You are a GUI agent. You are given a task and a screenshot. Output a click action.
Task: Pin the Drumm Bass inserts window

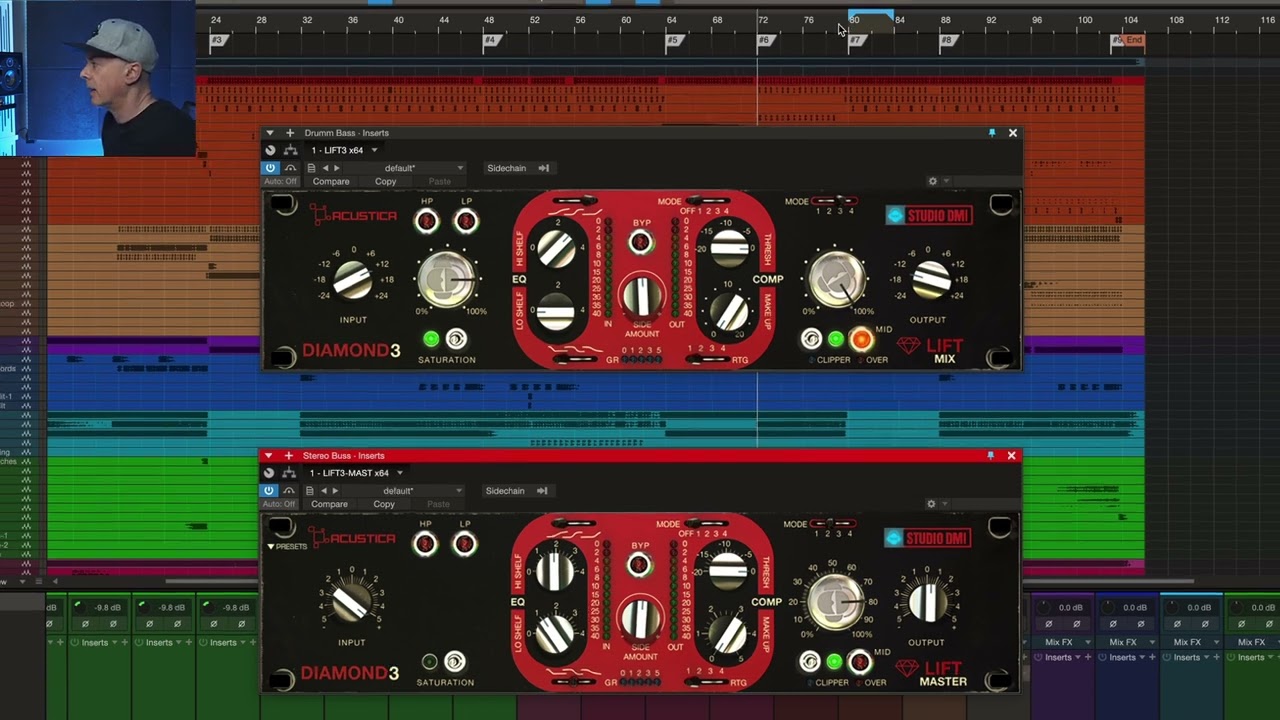coord(992,133)
